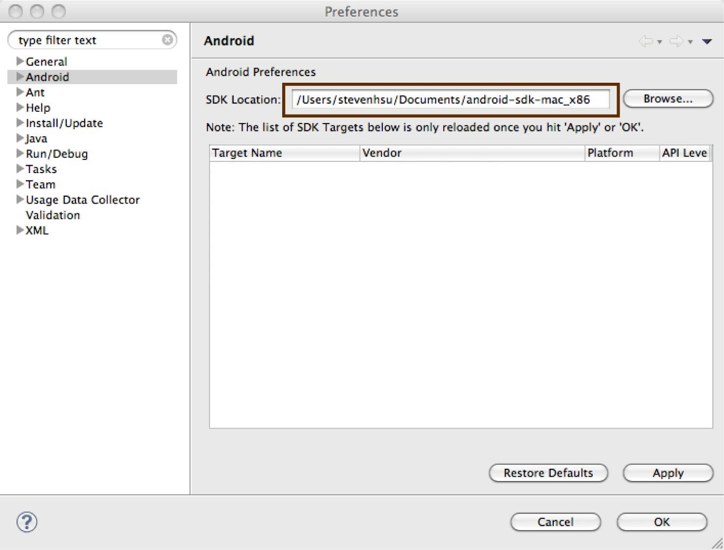
Task: Clear the filter text field icon
Action: [168, 40]
